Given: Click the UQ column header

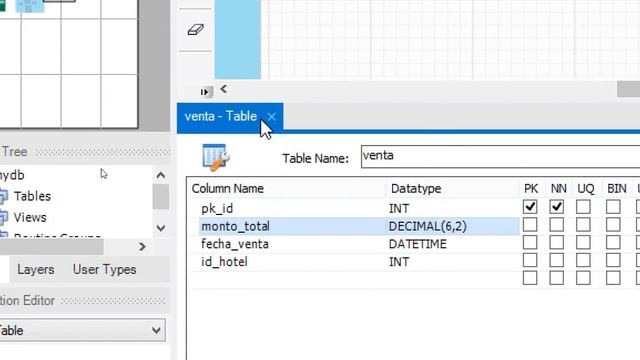Looking at the screenshot, I should pyautogui.click(x=585, y=189).
